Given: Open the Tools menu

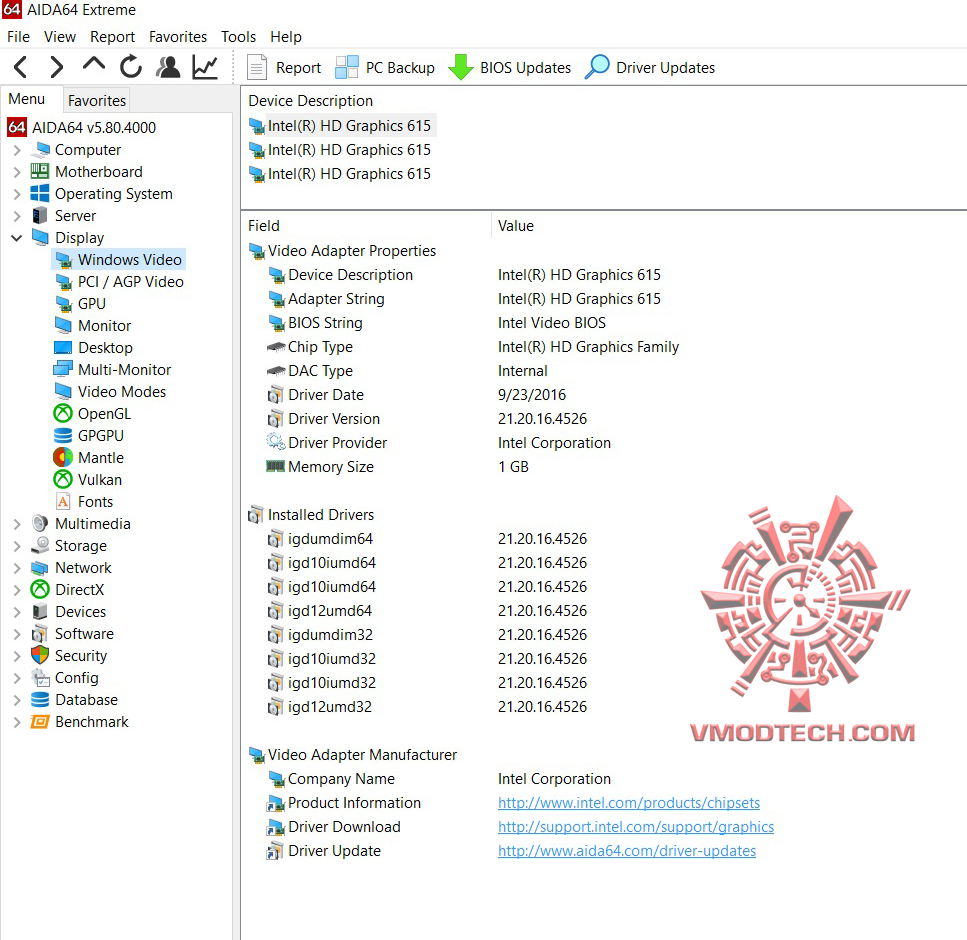Looking at the screenshot, I should click(238, 37).
